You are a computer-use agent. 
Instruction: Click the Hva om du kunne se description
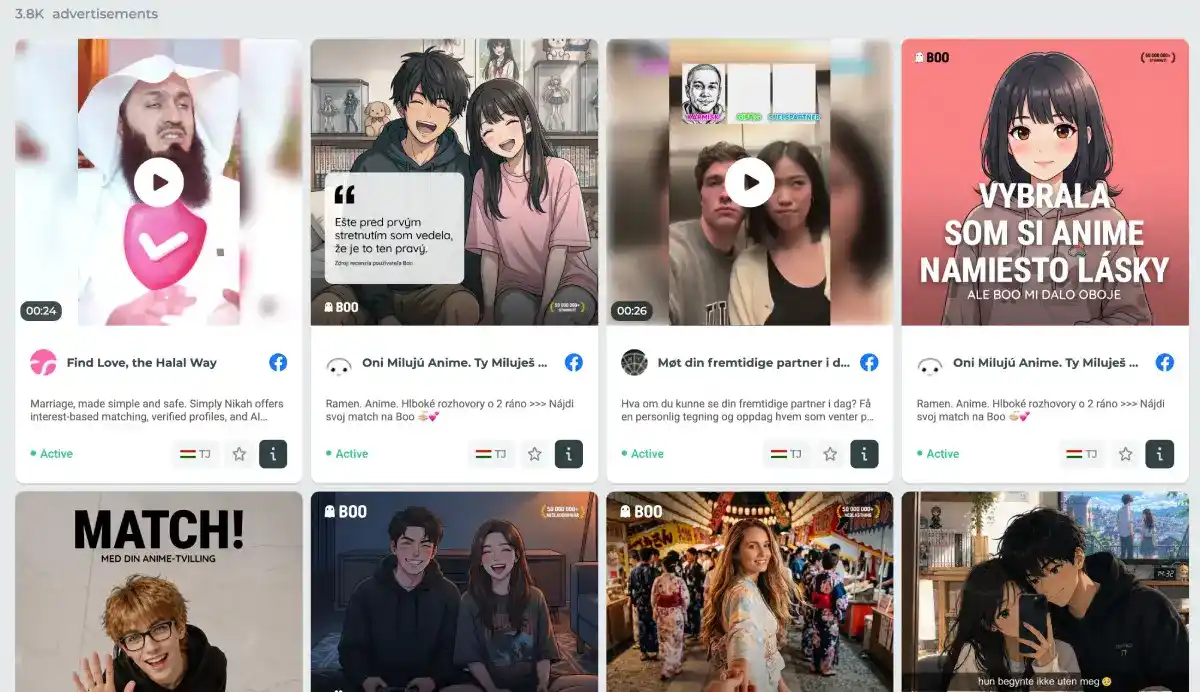pos(748,410)
